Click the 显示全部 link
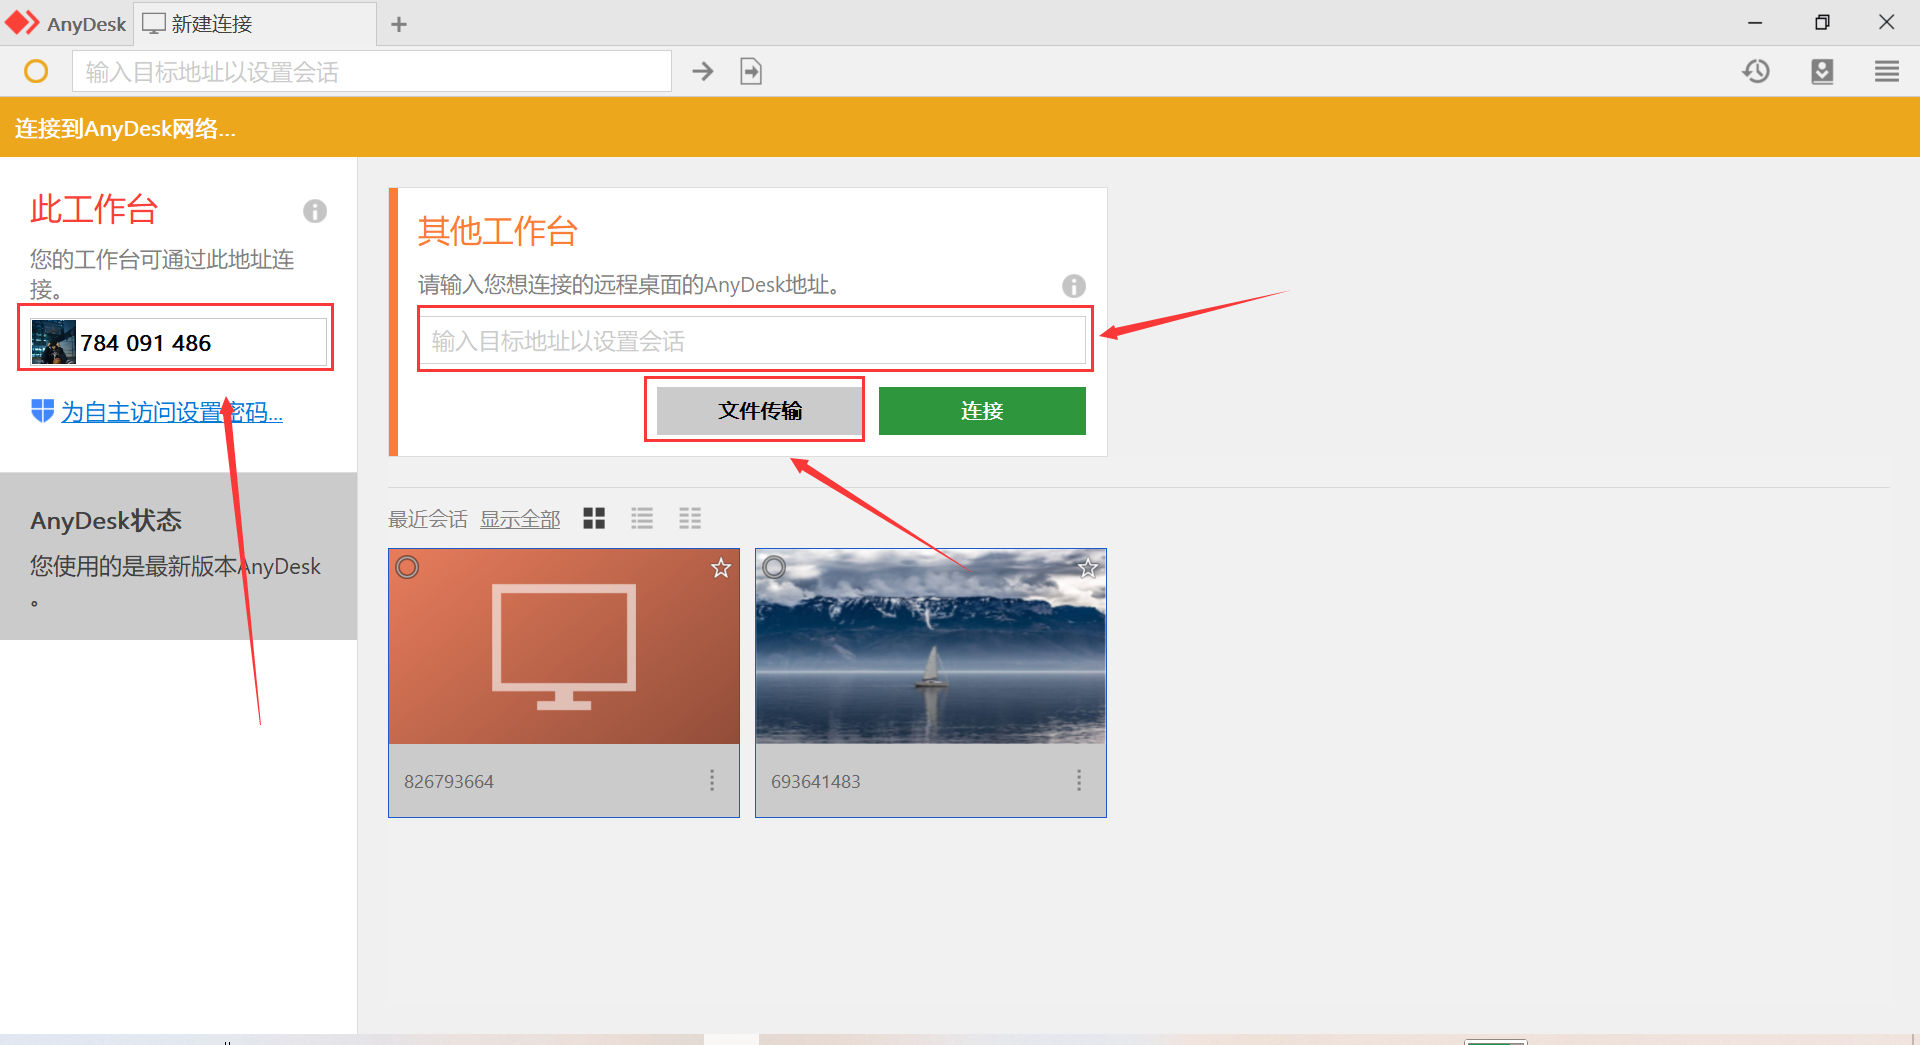This screenshot has height=1045, width=1920. click(520, 519)
